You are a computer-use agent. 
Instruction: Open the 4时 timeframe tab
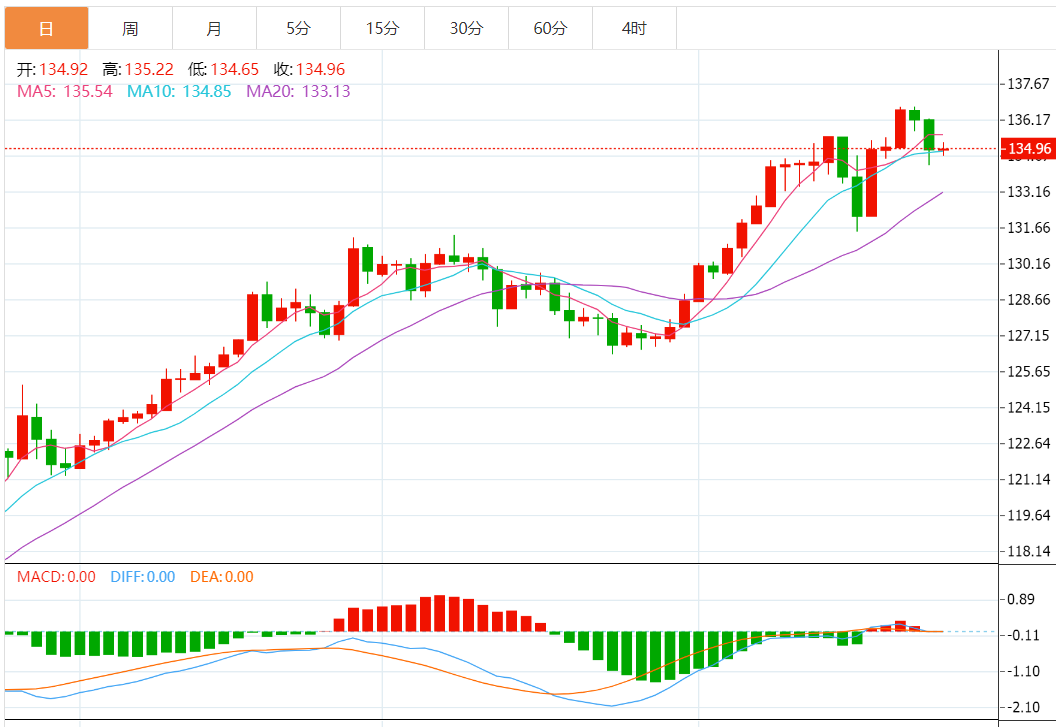(x=634, y=28)
